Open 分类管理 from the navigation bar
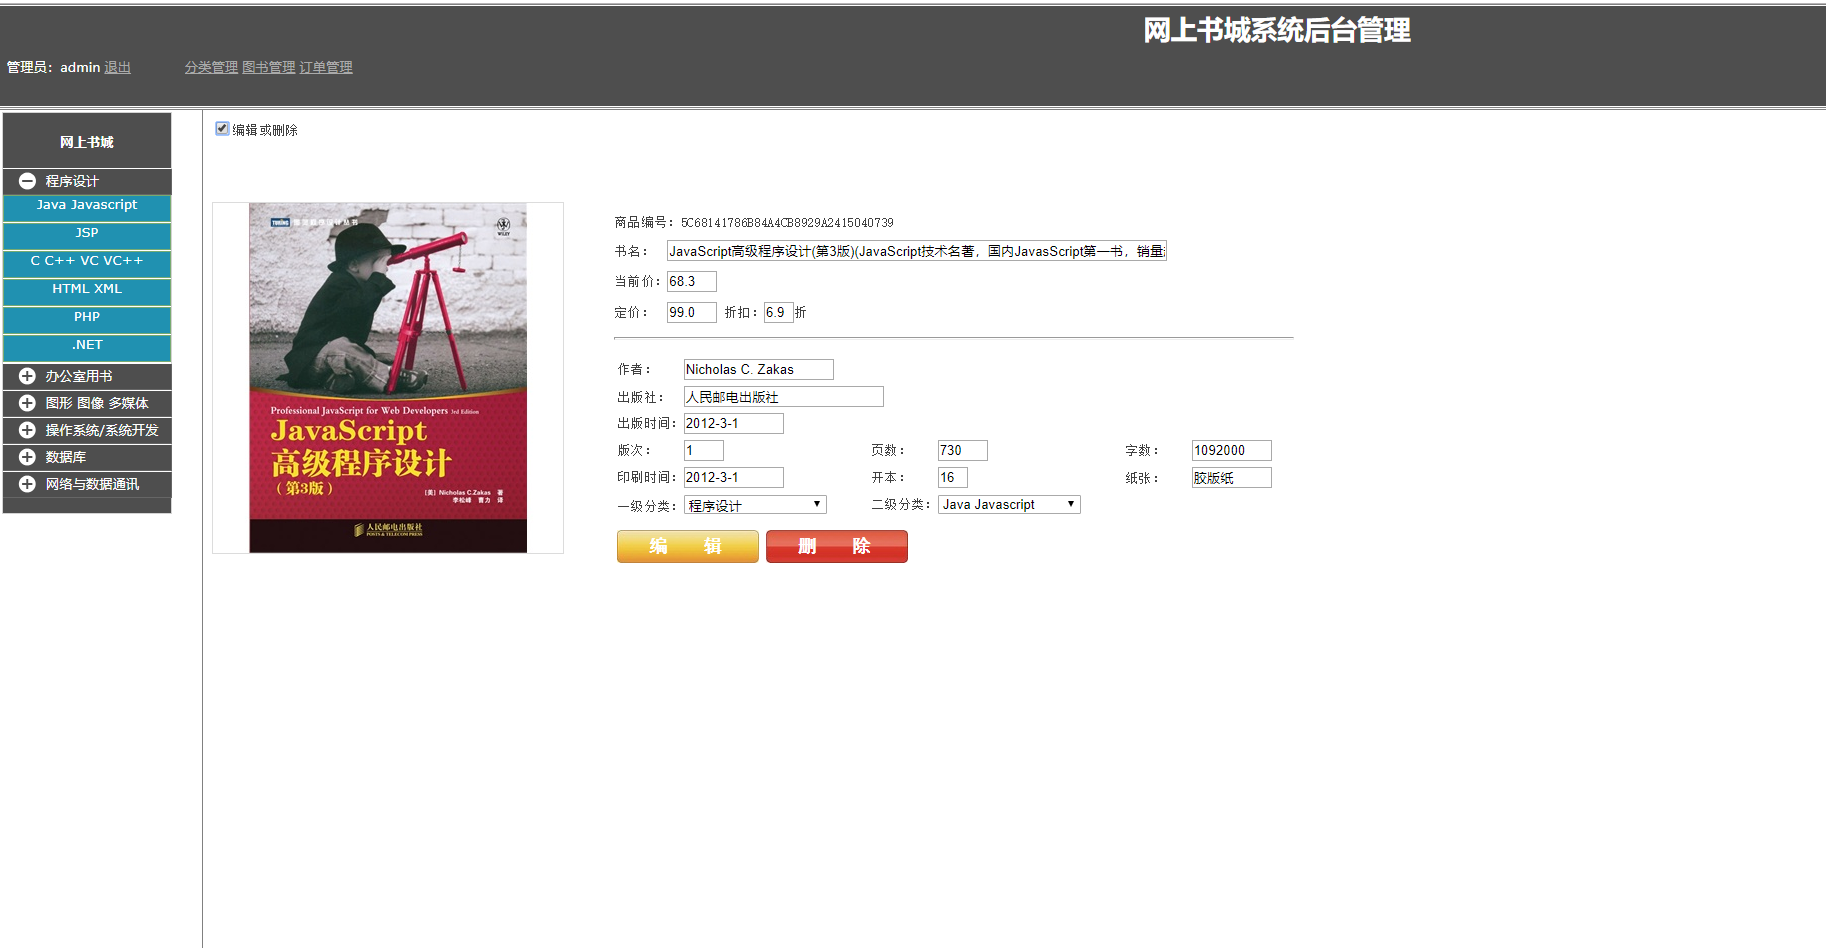The height and width of the screenshot is (948, 1826). 210,67
